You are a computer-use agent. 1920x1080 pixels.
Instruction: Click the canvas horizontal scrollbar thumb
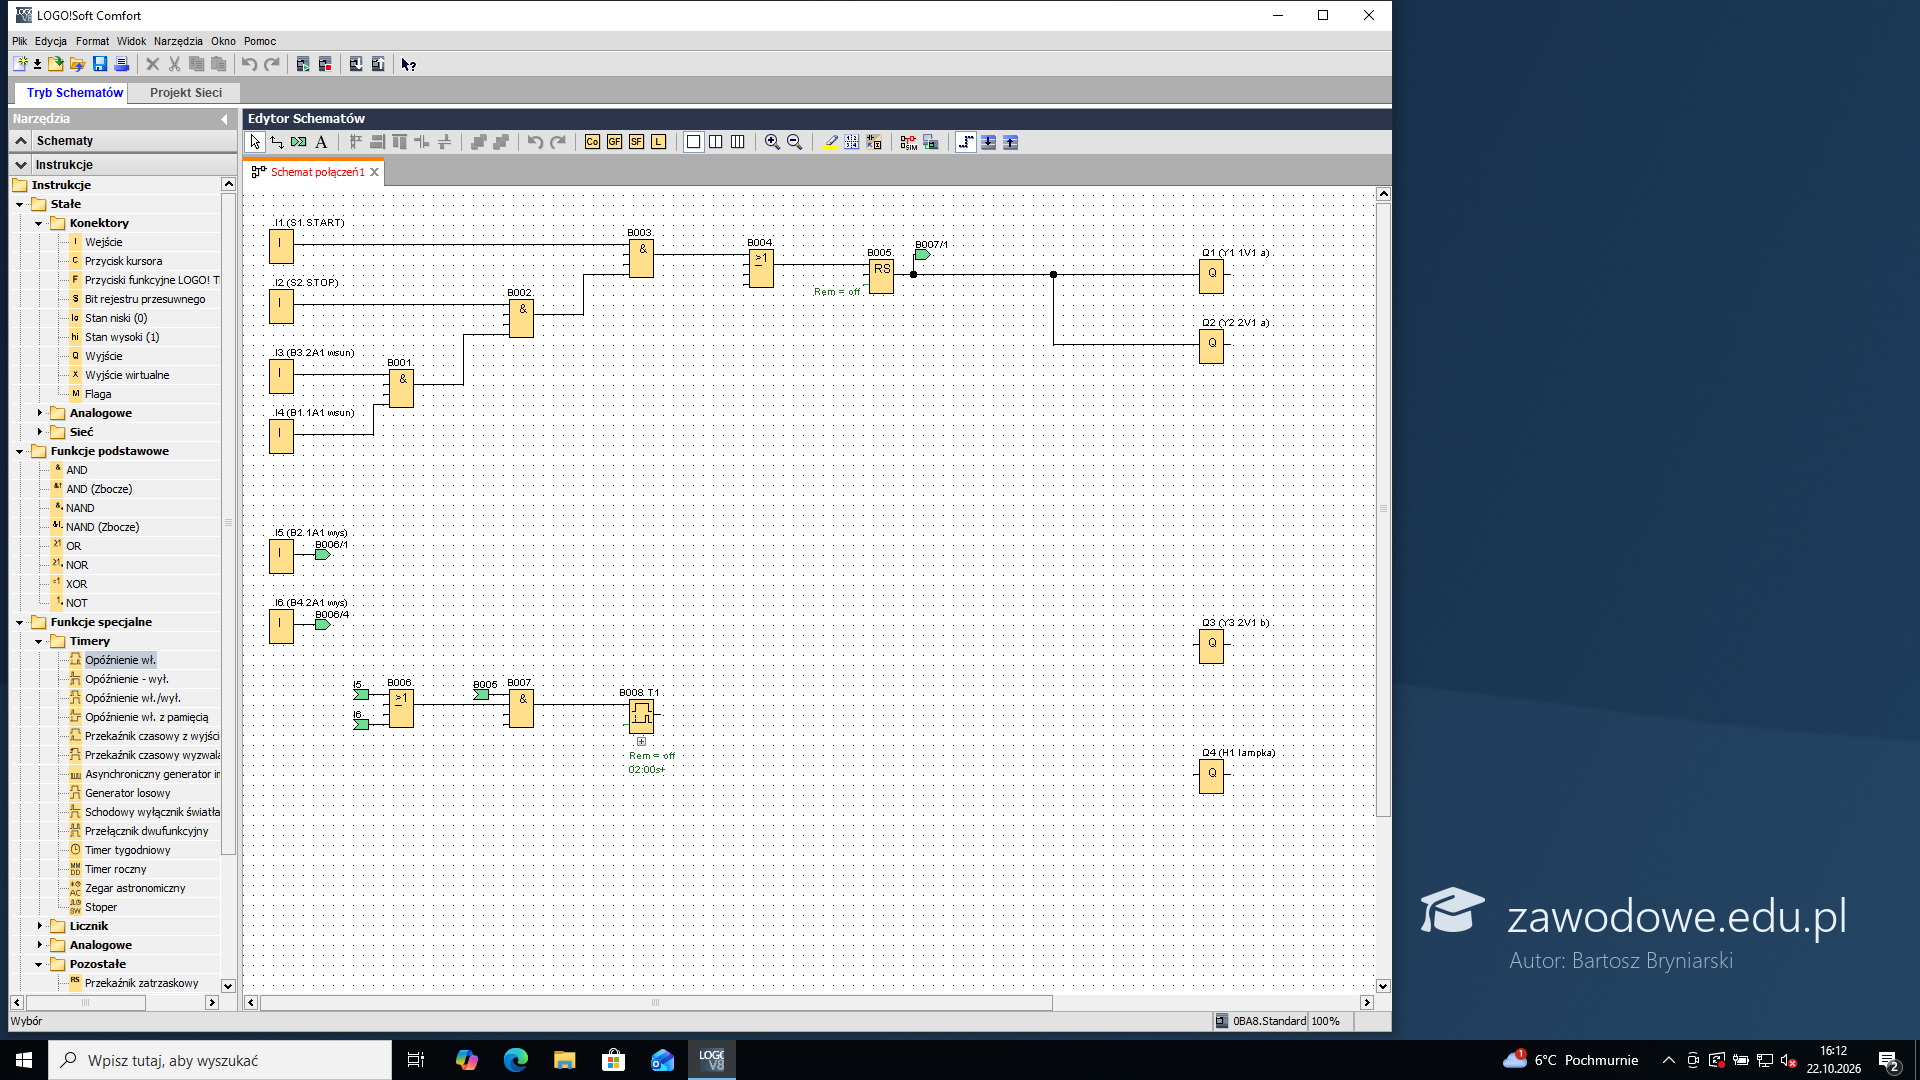(656, 1002)
